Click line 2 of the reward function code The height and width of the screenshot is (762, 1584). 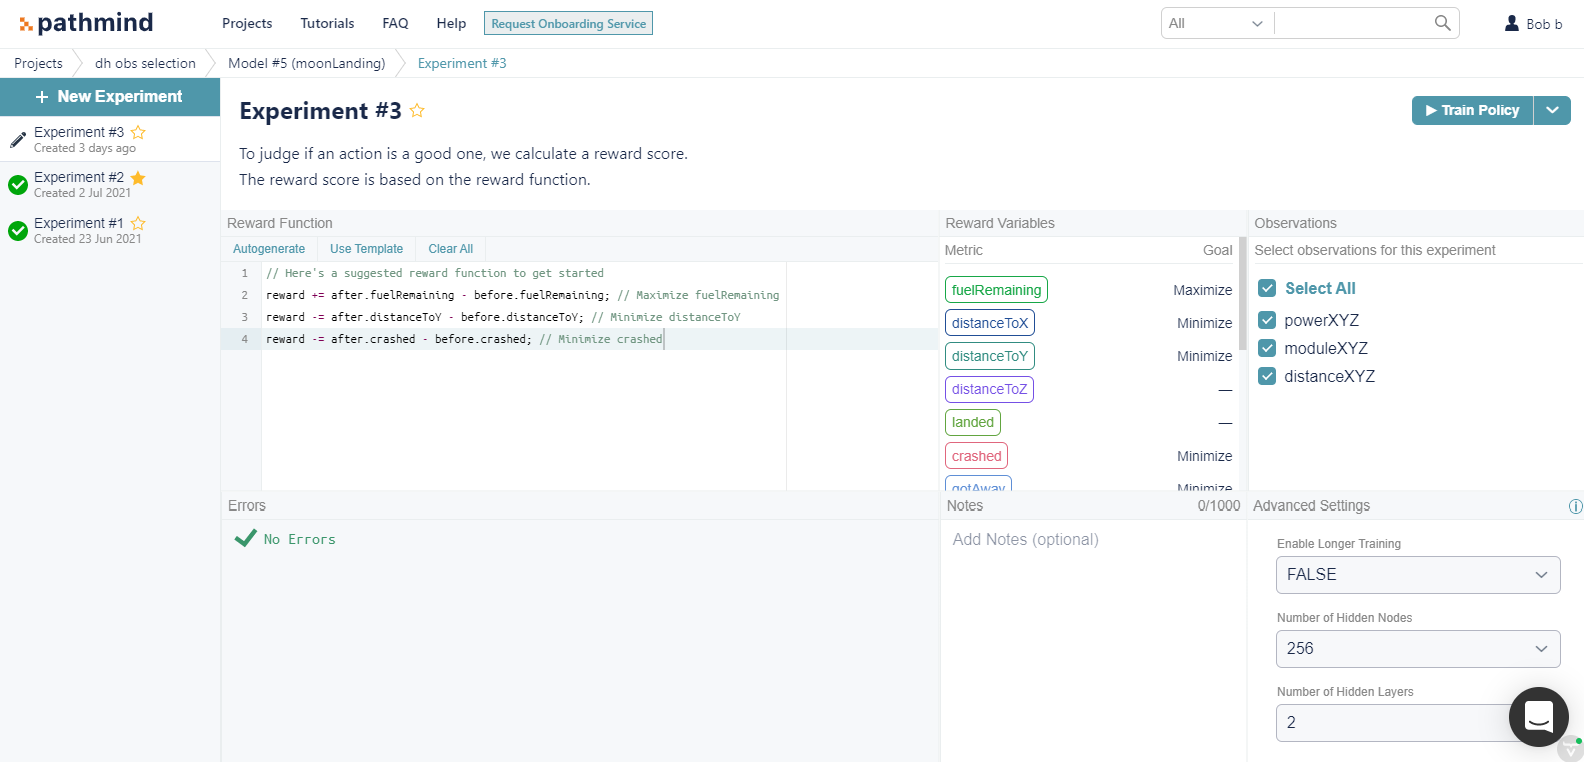point(522,295)
